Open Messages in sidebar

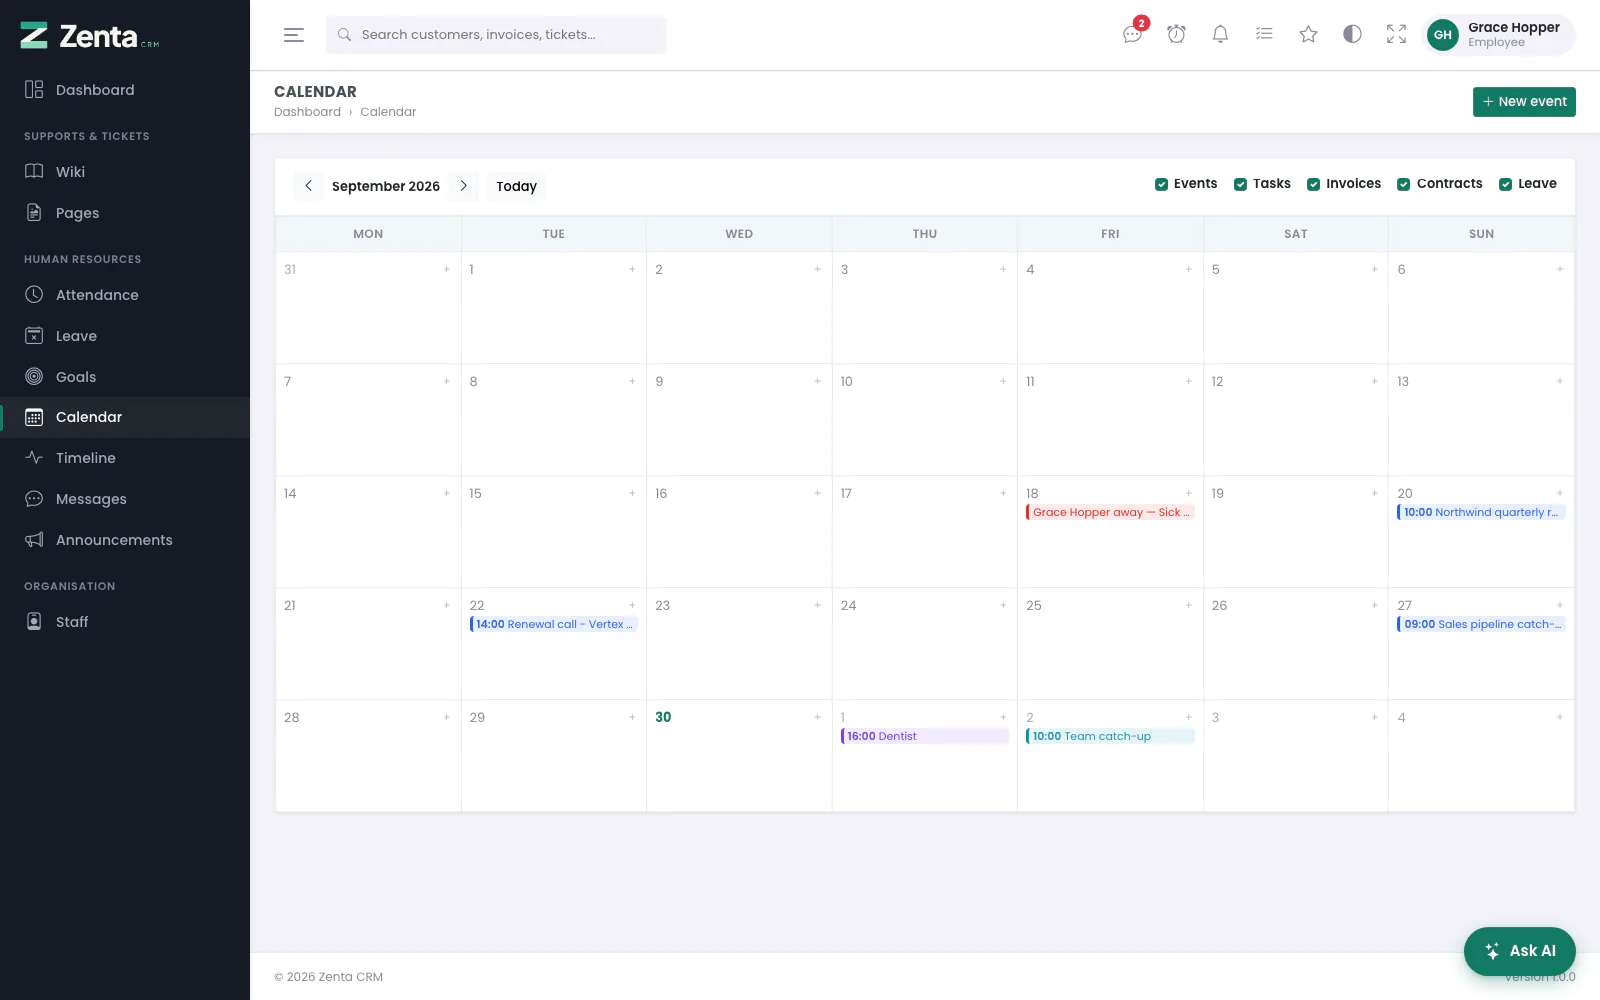[x=125, y=499]
